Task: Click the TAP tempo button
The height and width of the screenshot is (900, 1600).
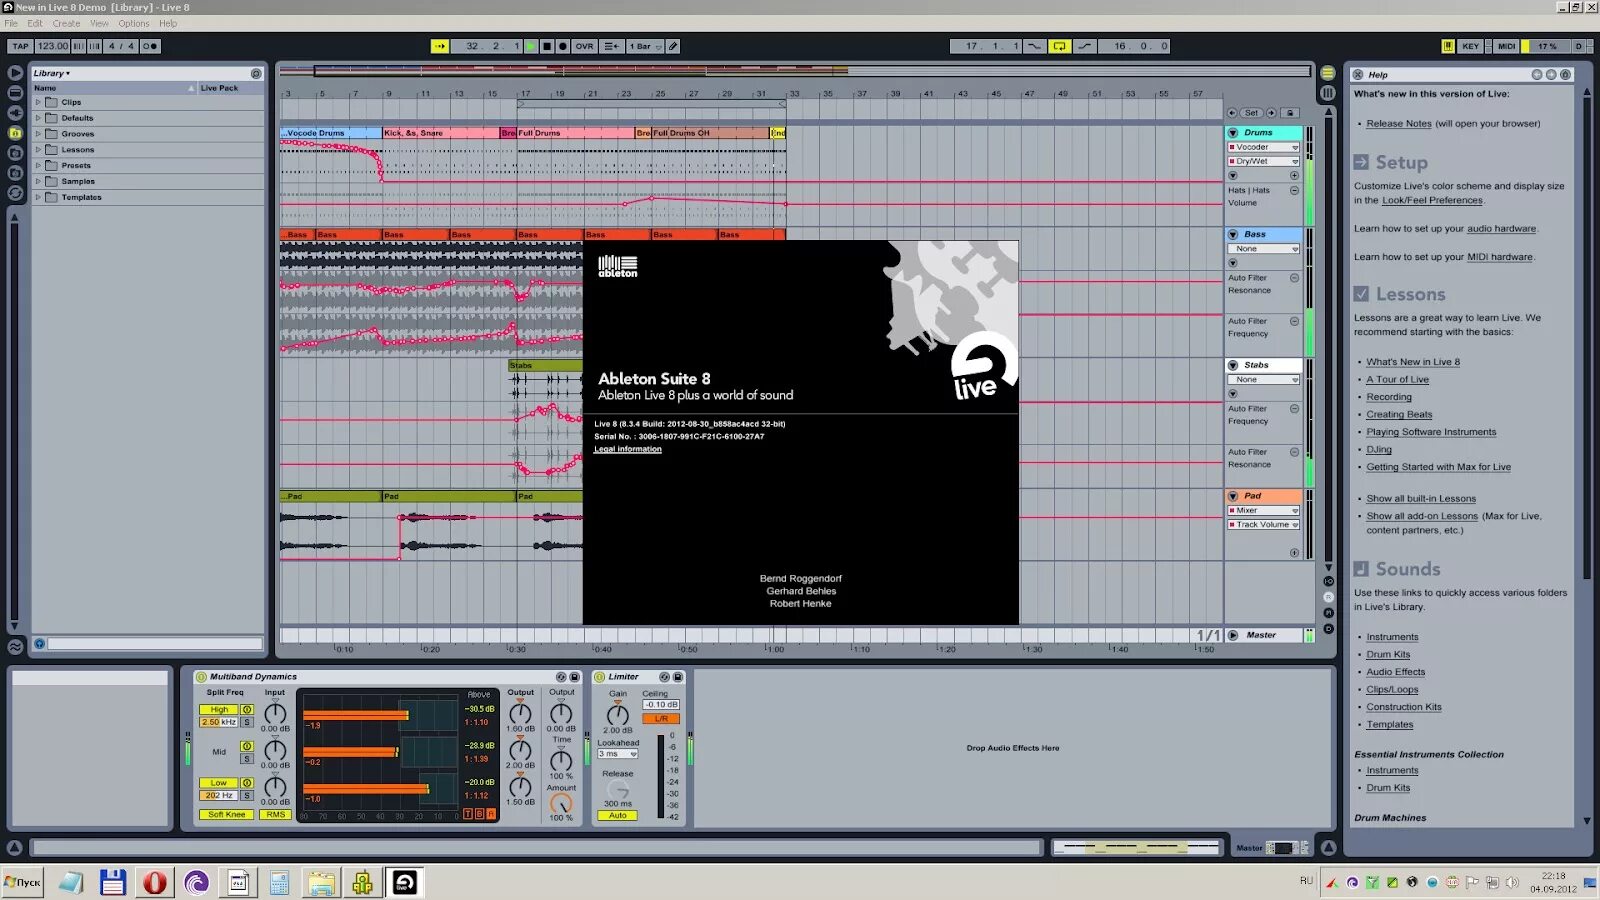Action: (20, 46)
